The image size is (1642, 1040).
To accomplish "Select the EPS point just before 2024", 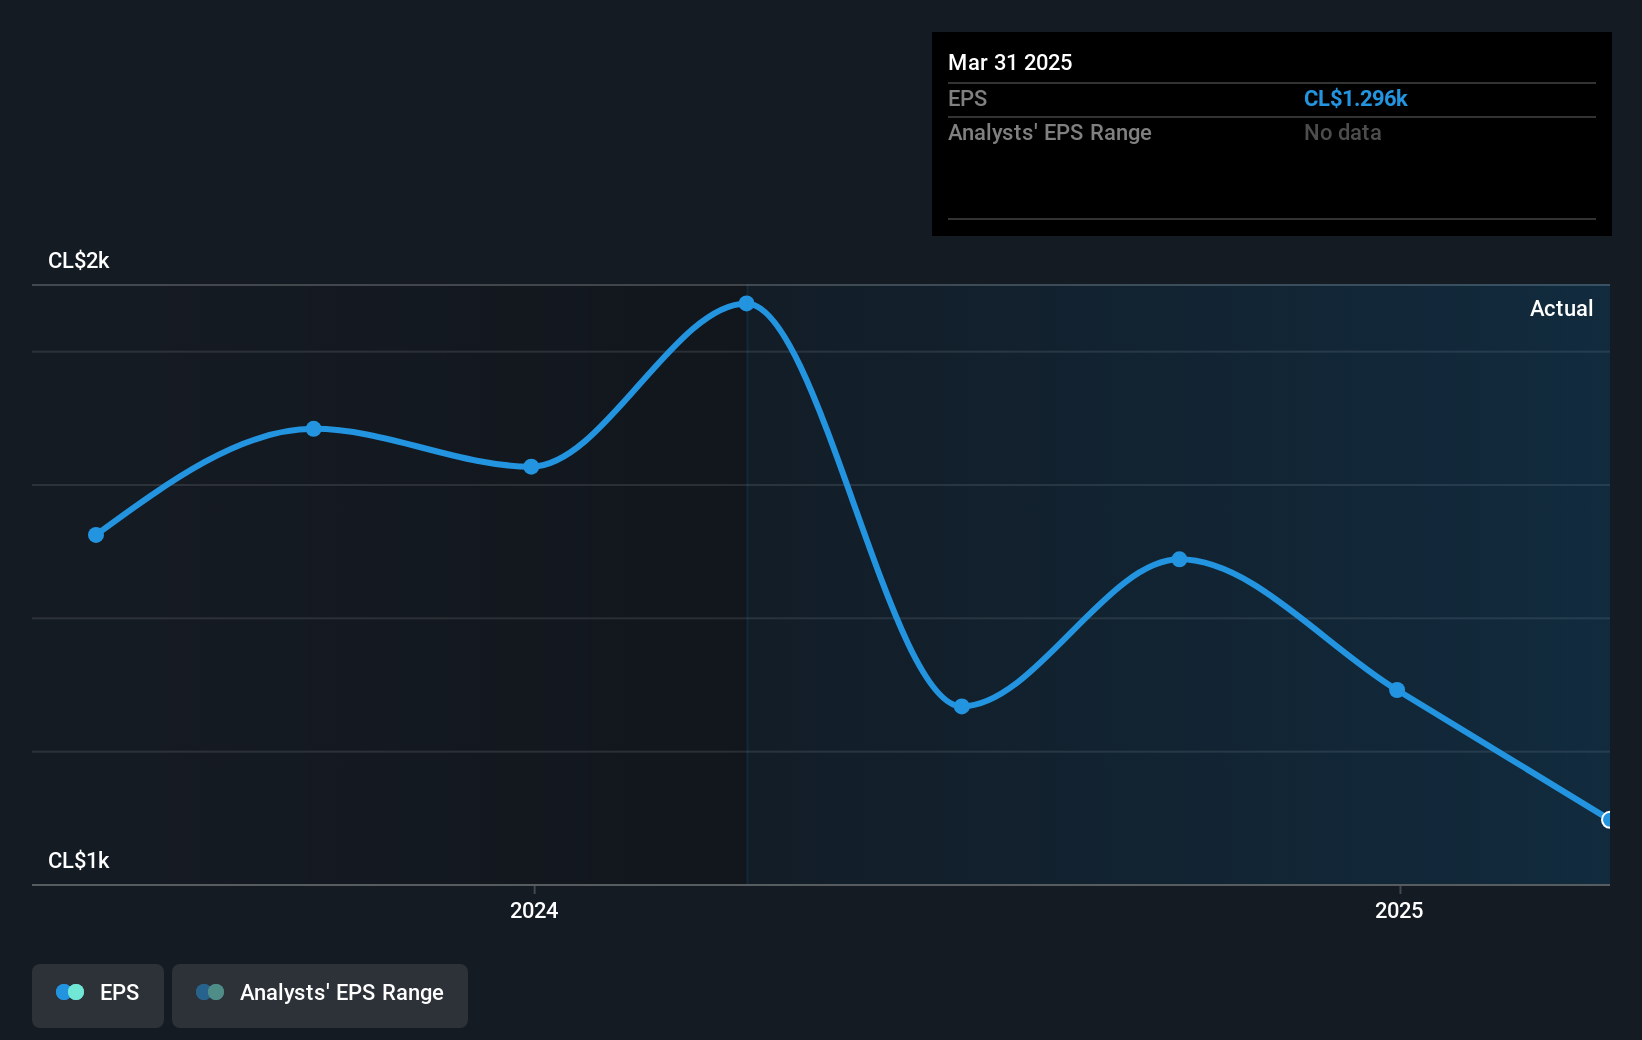I will point(531,467).
